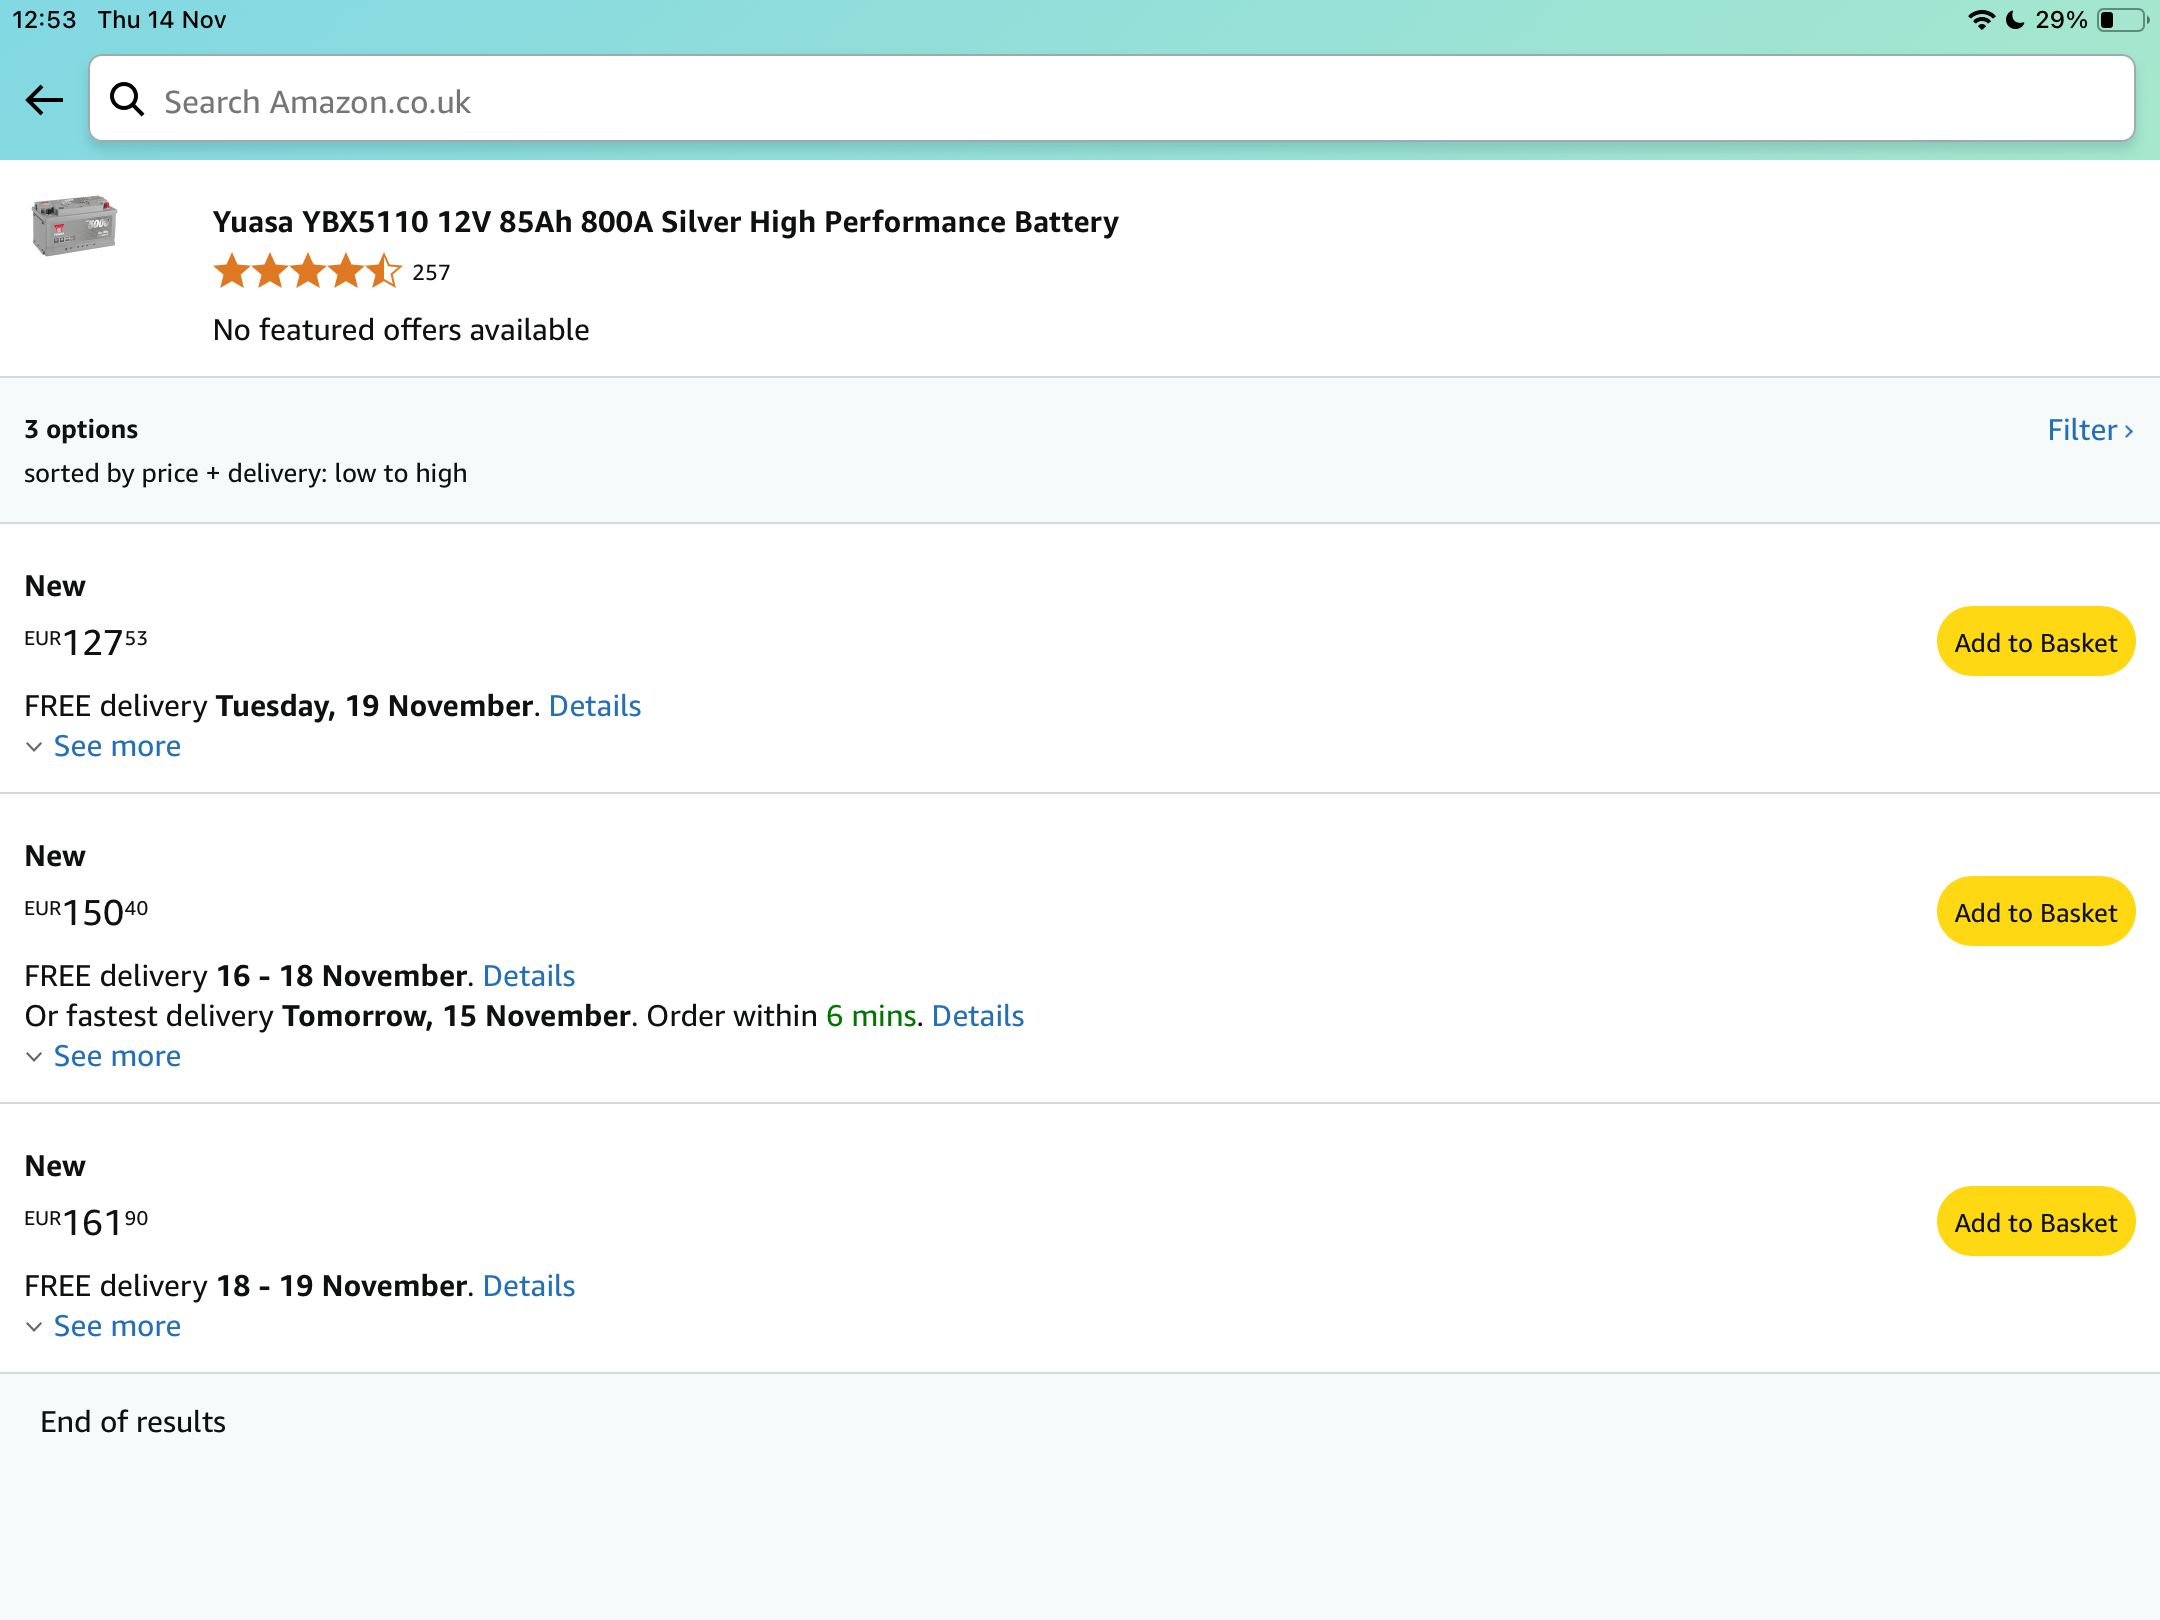The image size is (2160, 1620).
Task: Tap 'End of results' text
Action: [133, 1422]
